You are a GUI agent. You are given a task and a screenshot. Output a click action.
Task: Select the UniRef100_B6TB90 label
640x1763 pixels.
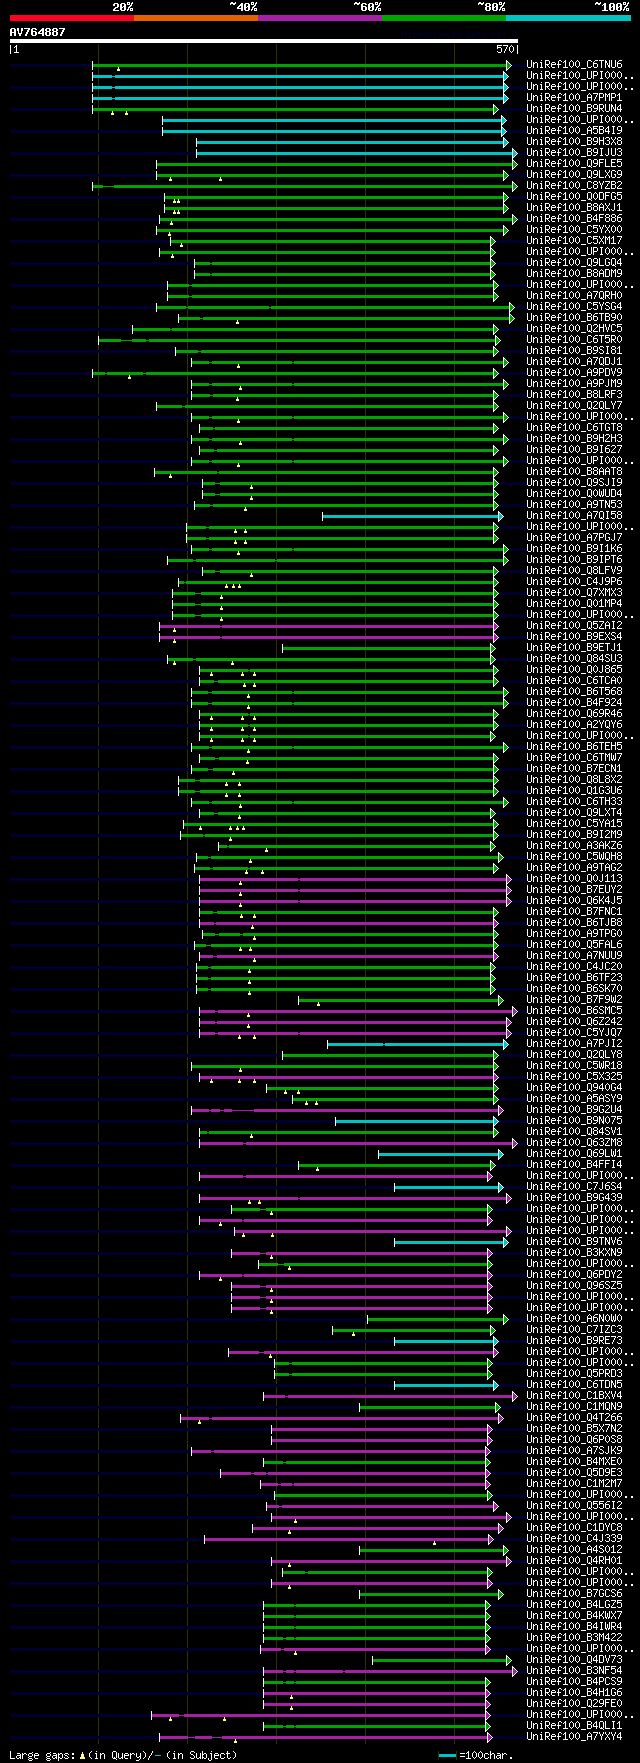tap(574, 317)
